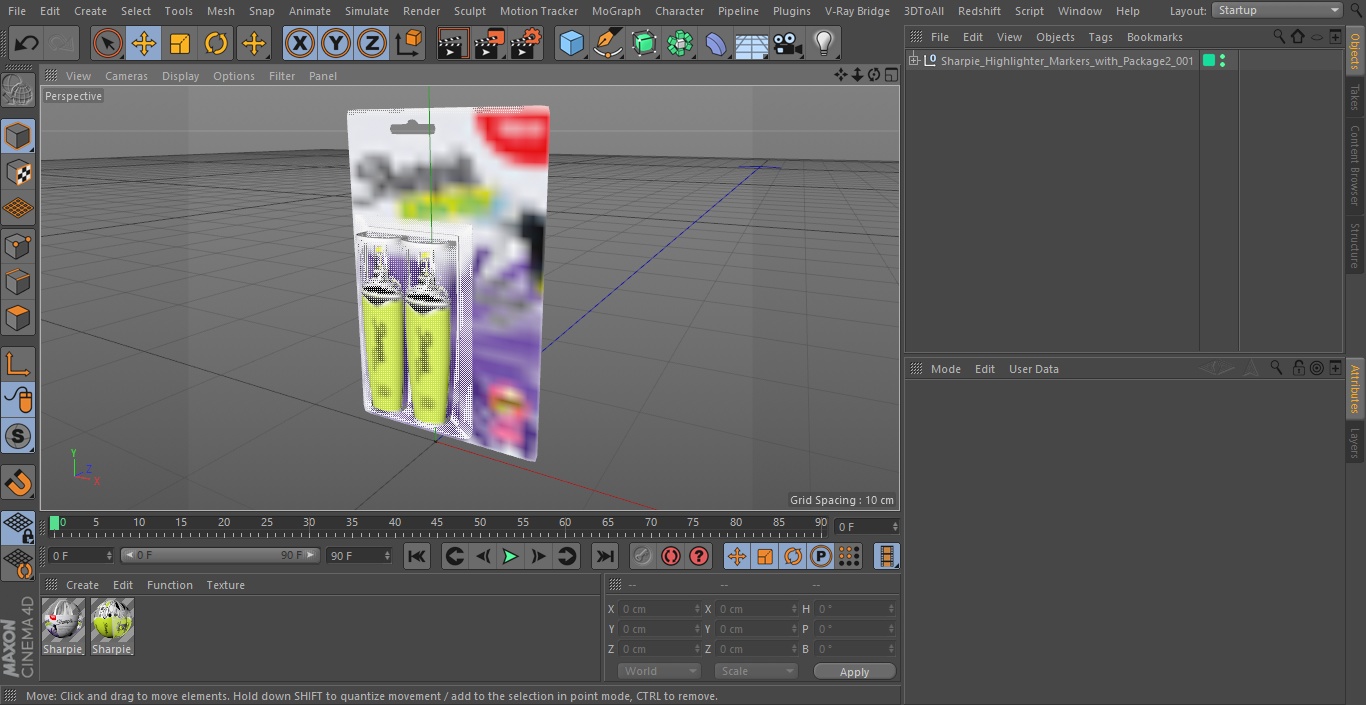Click the layer color swatch of Sharpie object

(x=1208, y=61)
